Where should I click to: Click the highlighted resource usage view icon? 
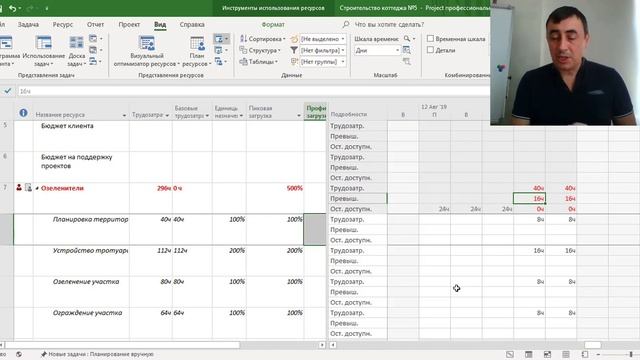[x=222, y=39]
